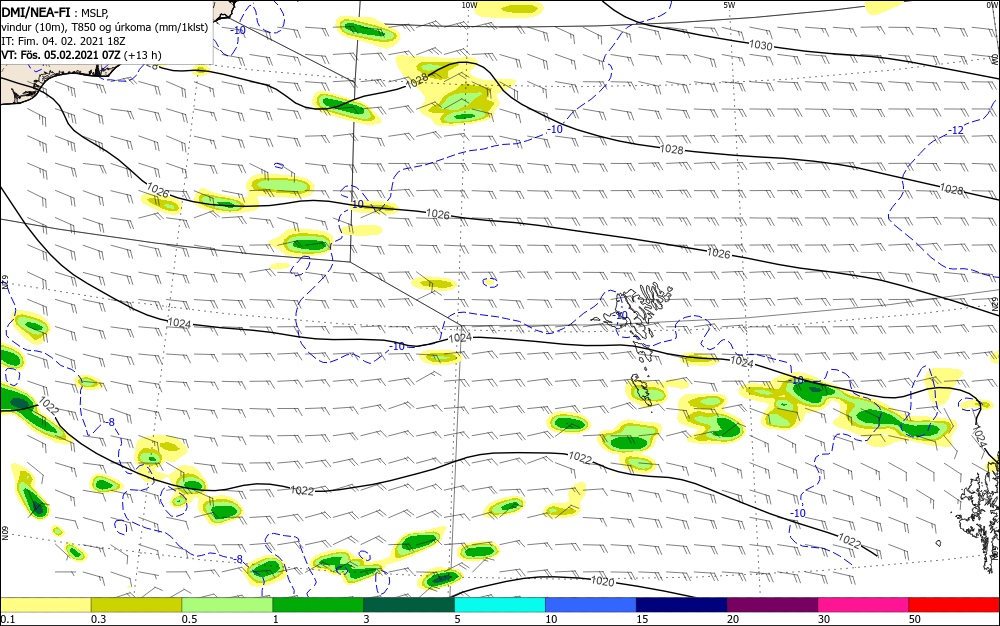The height and width of the screenshot is (626, 1000).
Task: Select the 'VT: Fös. 05.02.2021 07Z' valid time
Action: pyautogui.click(x=61, y=55)
